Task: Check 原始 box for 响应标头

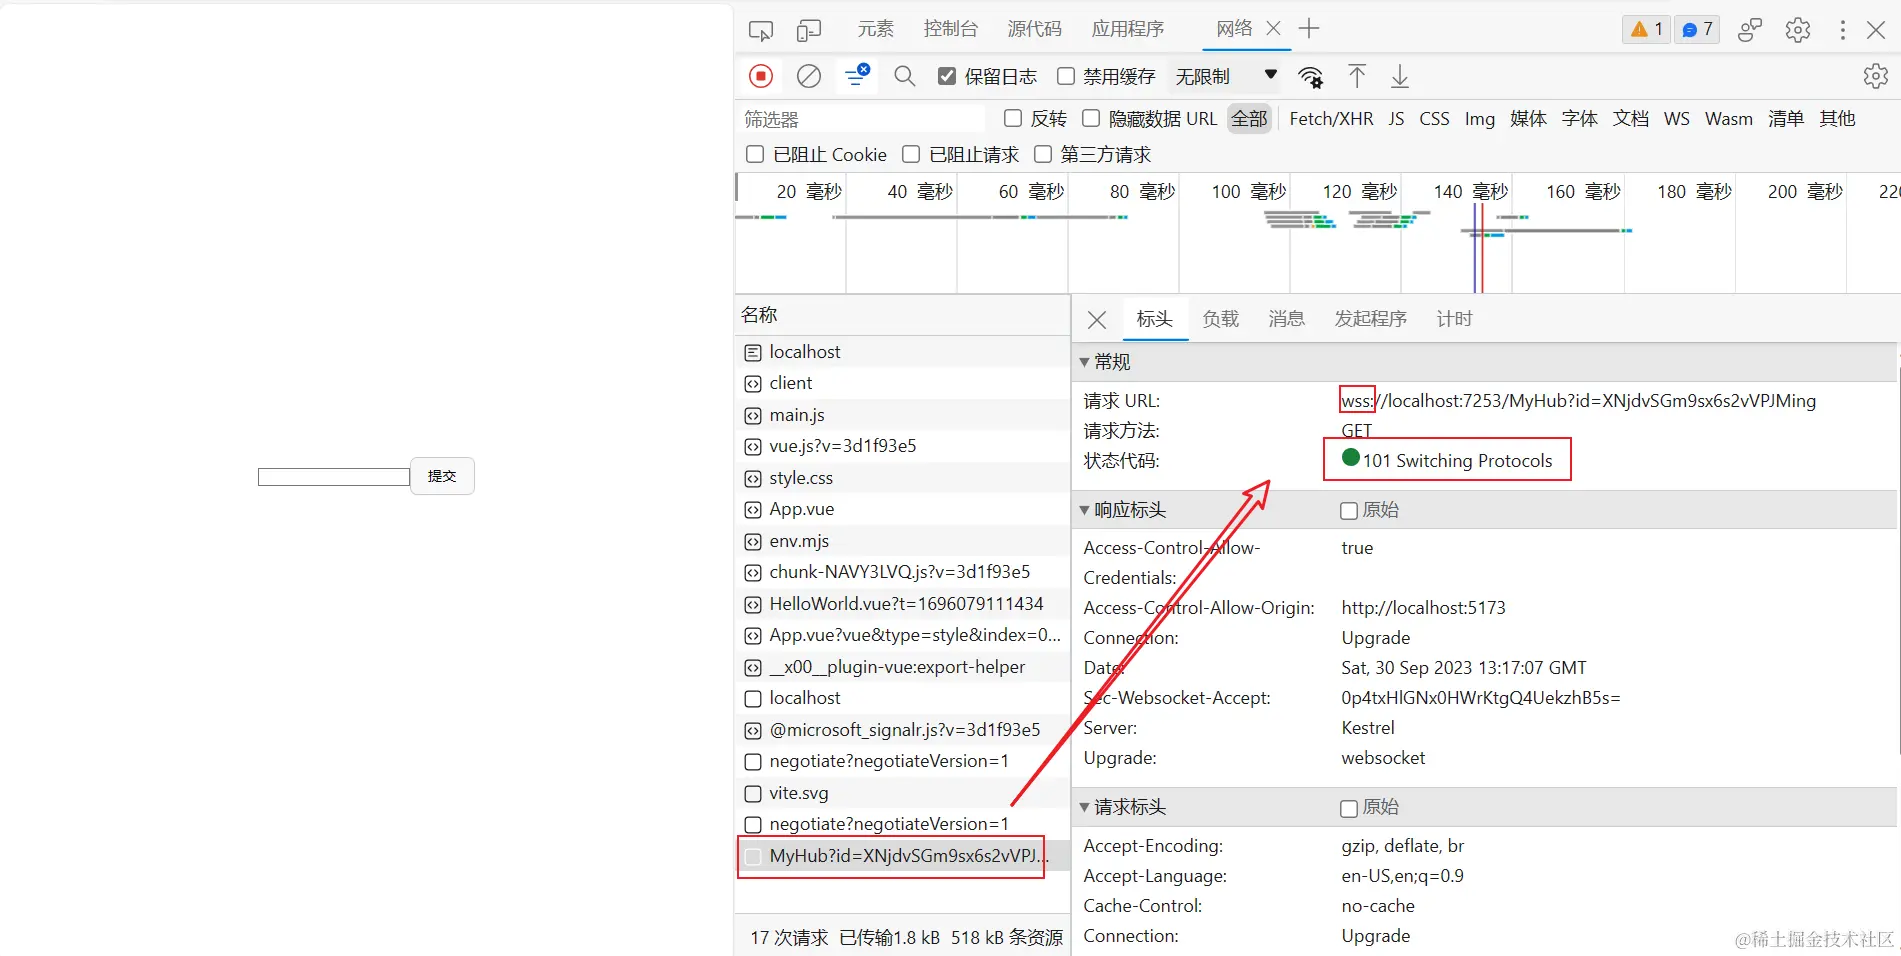Action: (x=1349, y=511)
